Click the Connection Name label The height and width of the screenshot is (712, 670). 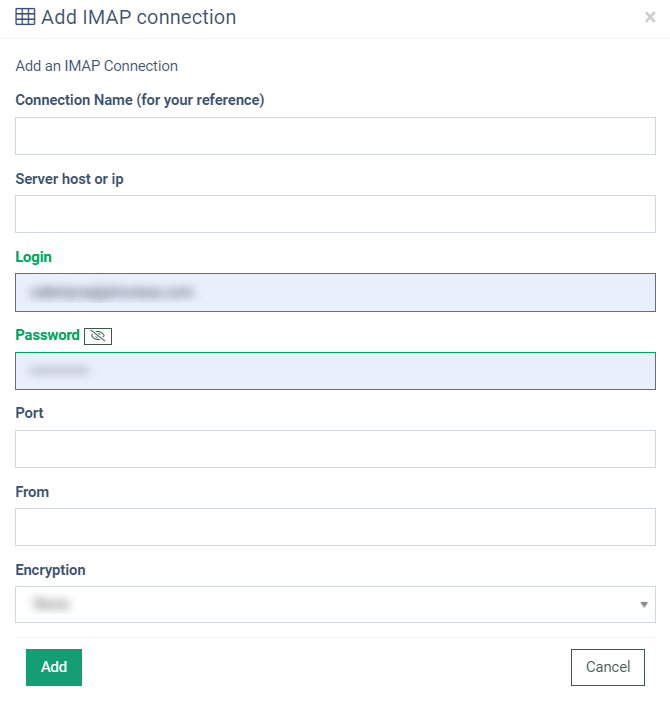(139, 100)
